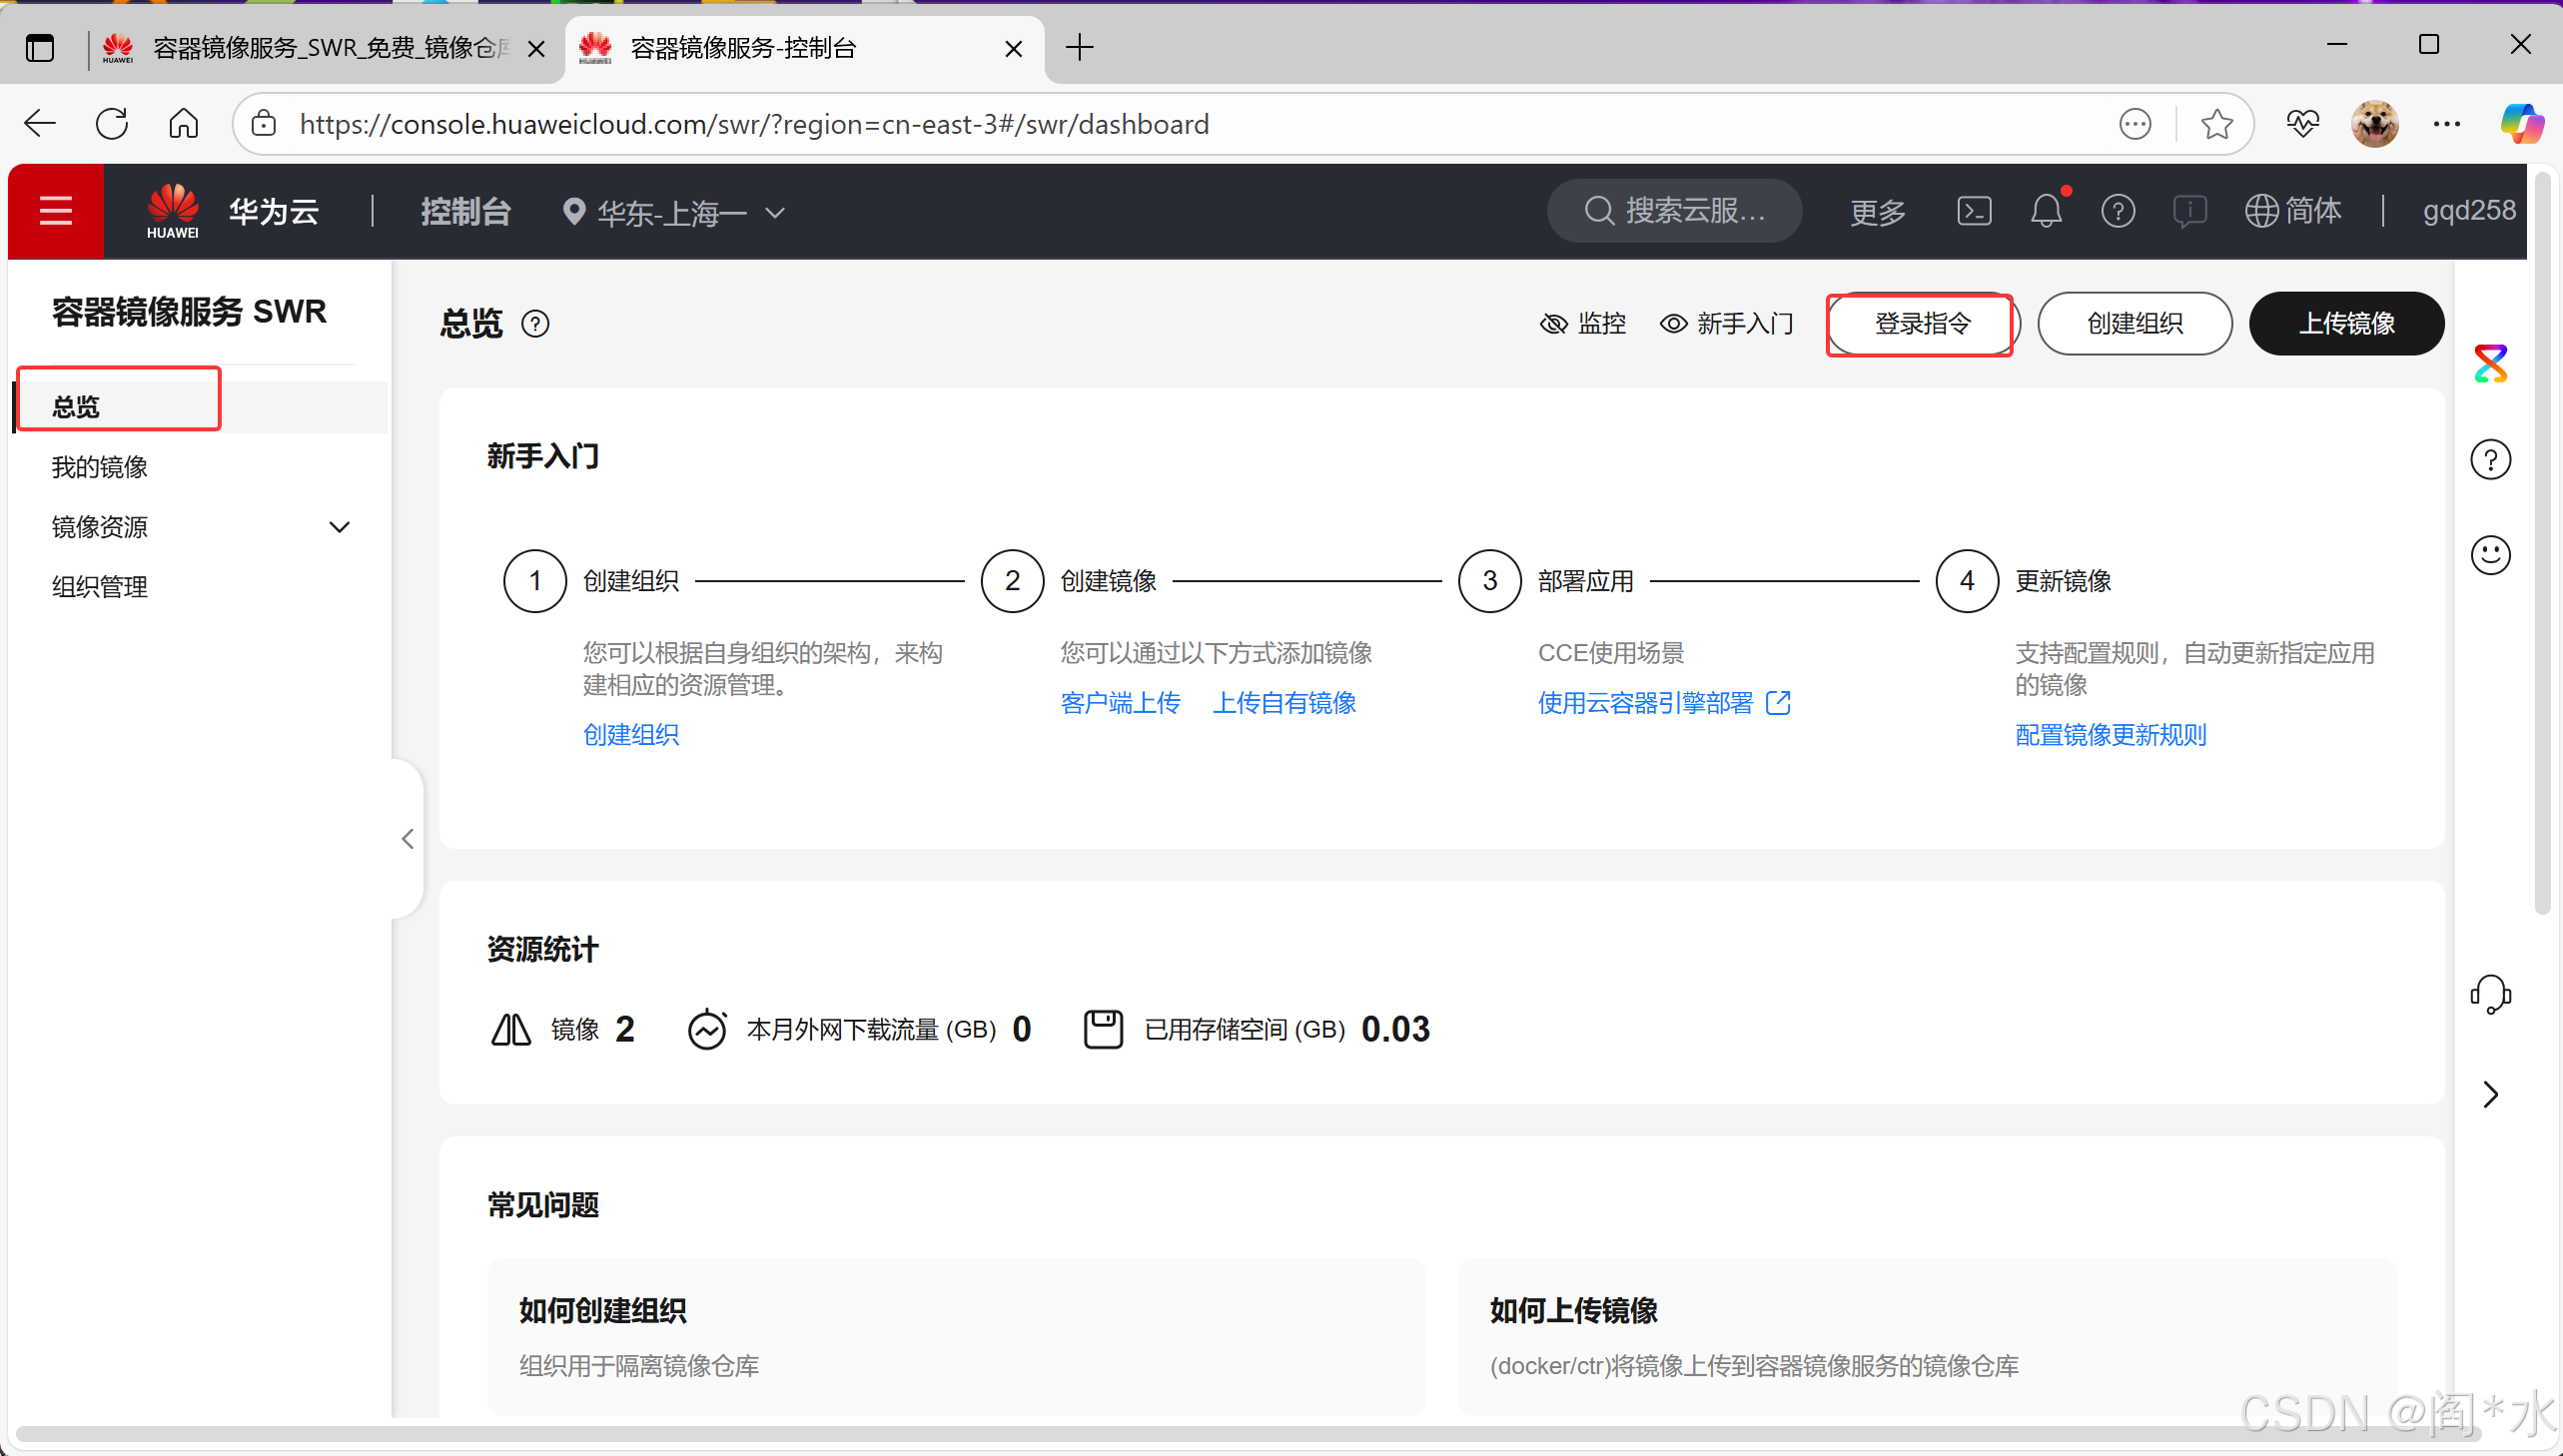Click the smiley feedback icon
The width and height of the screenshot is (2563, 1456).
pyautogui.click(x=2489, y=555)
